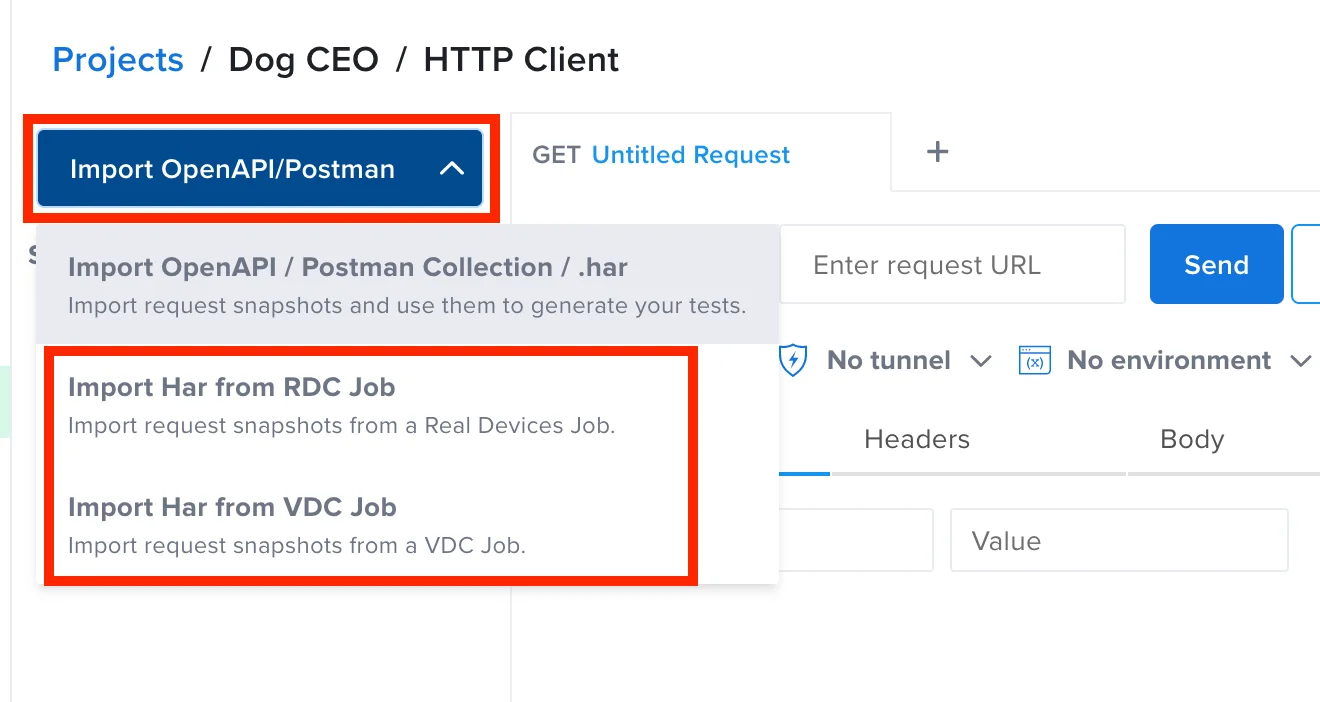Screen dimensions: 1320x702
Task: Collapse the Import OpenAPI/Postman menu
Action: 454,168
